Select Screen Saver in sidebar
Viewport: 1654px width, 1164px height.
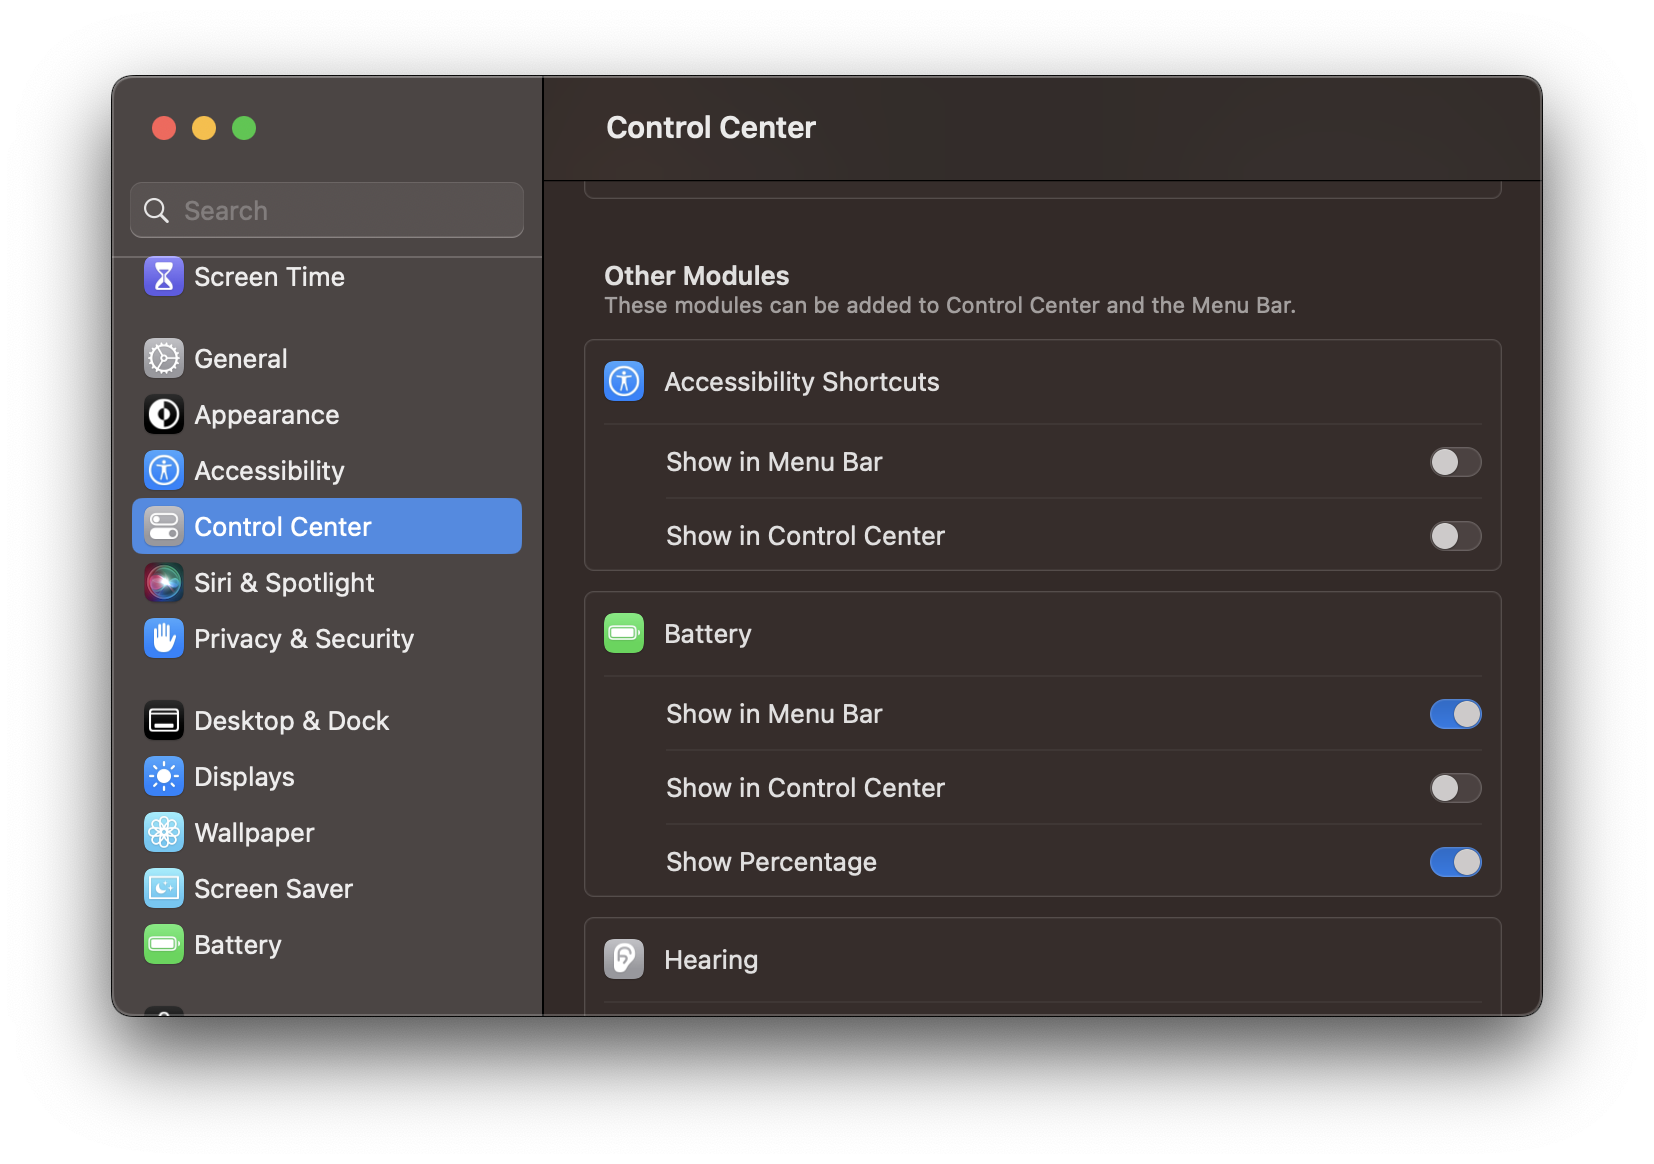[273, 888]
